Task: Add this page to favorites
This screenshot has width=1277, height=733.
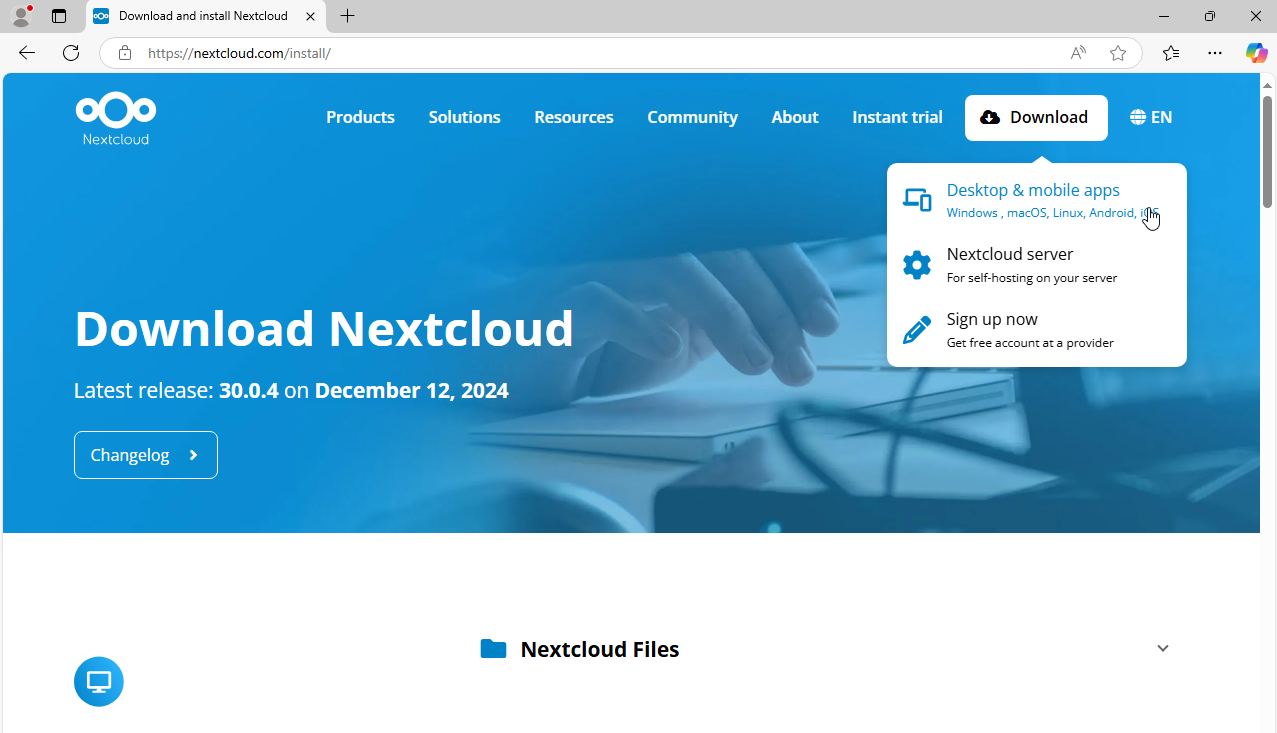Action: 1118,53
